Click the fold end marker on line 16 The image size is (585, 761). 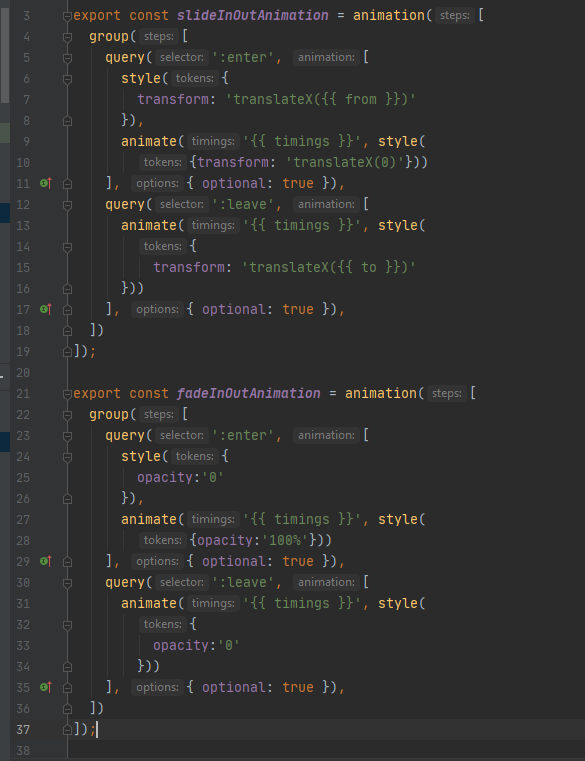67,289
